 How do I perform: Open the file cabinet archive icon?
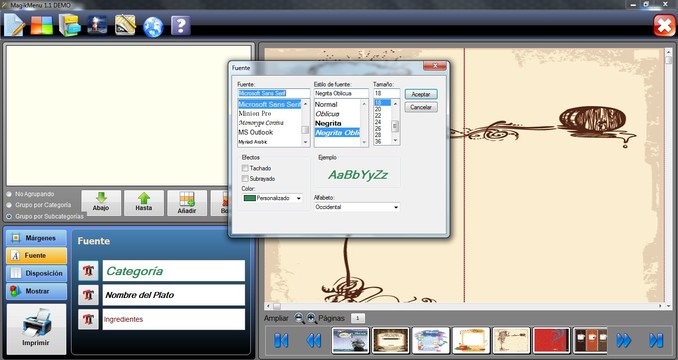click(70, 25)
